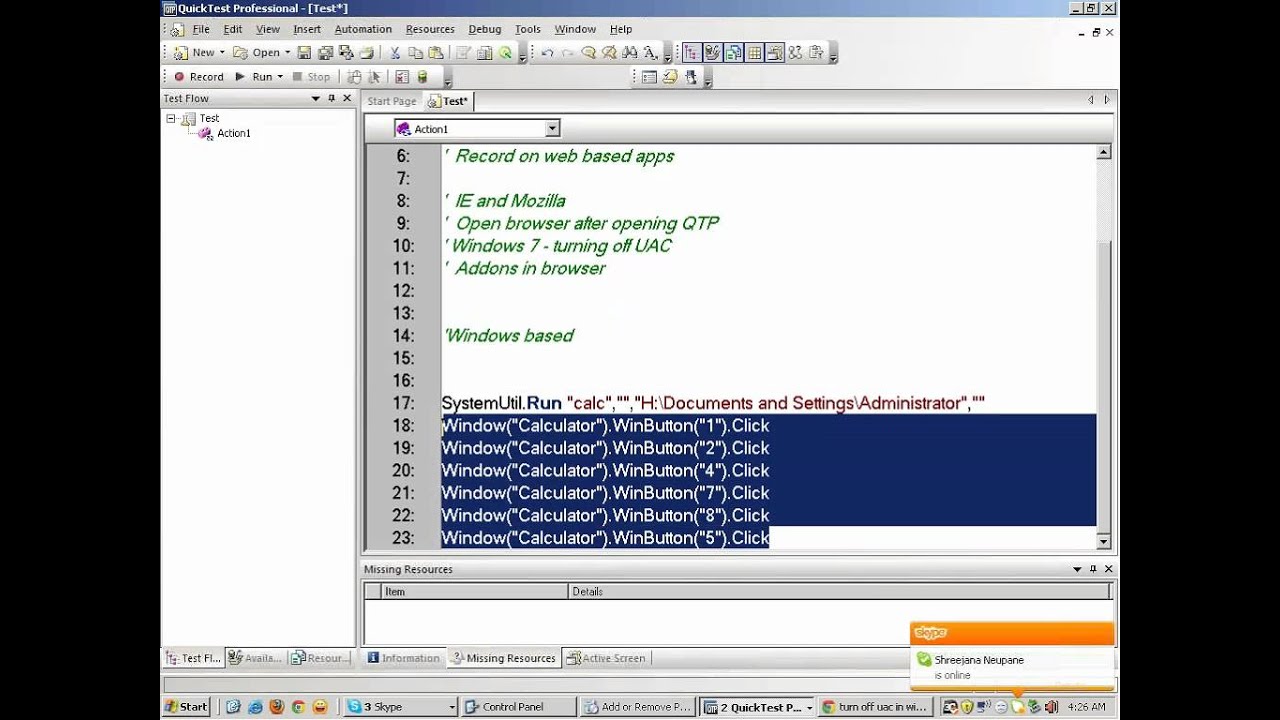Screen dimensions: 1280x720
Task: Open QuickTest taskbar group dropdown arrow
Action: click(809, 707)
